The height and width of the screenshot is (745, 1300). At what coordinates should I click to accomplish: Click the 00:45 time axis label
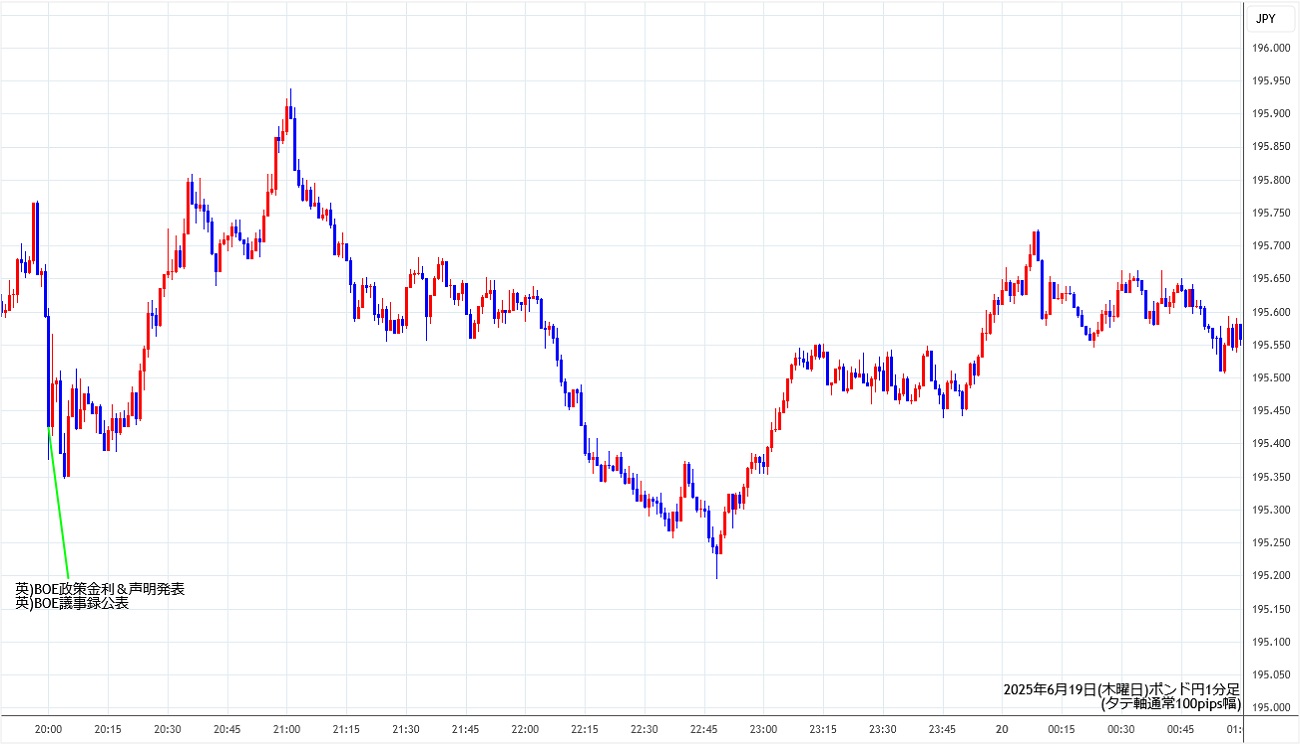tap(1180, 730)
